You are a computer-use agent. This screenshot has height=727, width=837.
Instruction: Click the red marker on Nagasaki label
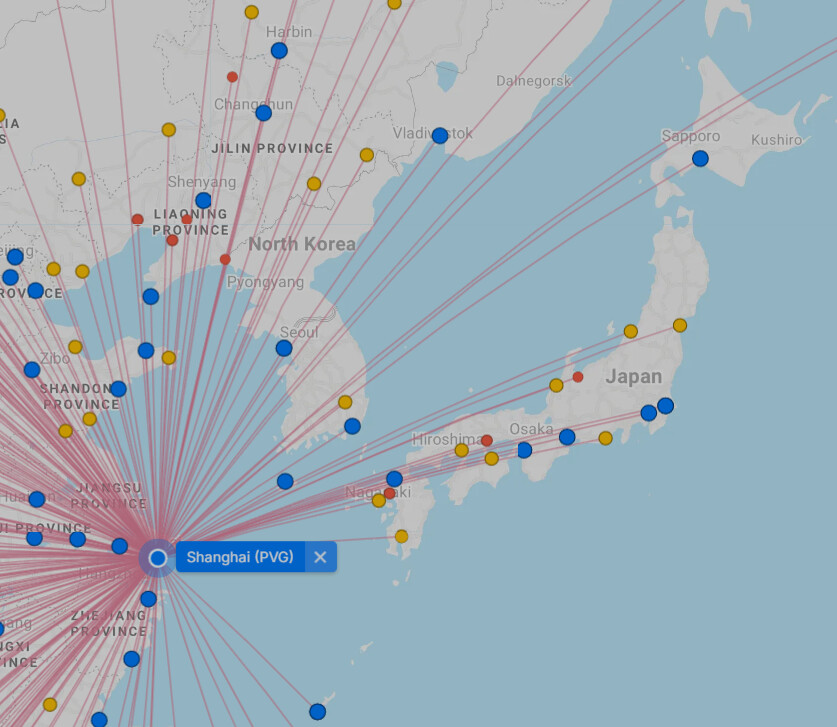coord(389,493)
